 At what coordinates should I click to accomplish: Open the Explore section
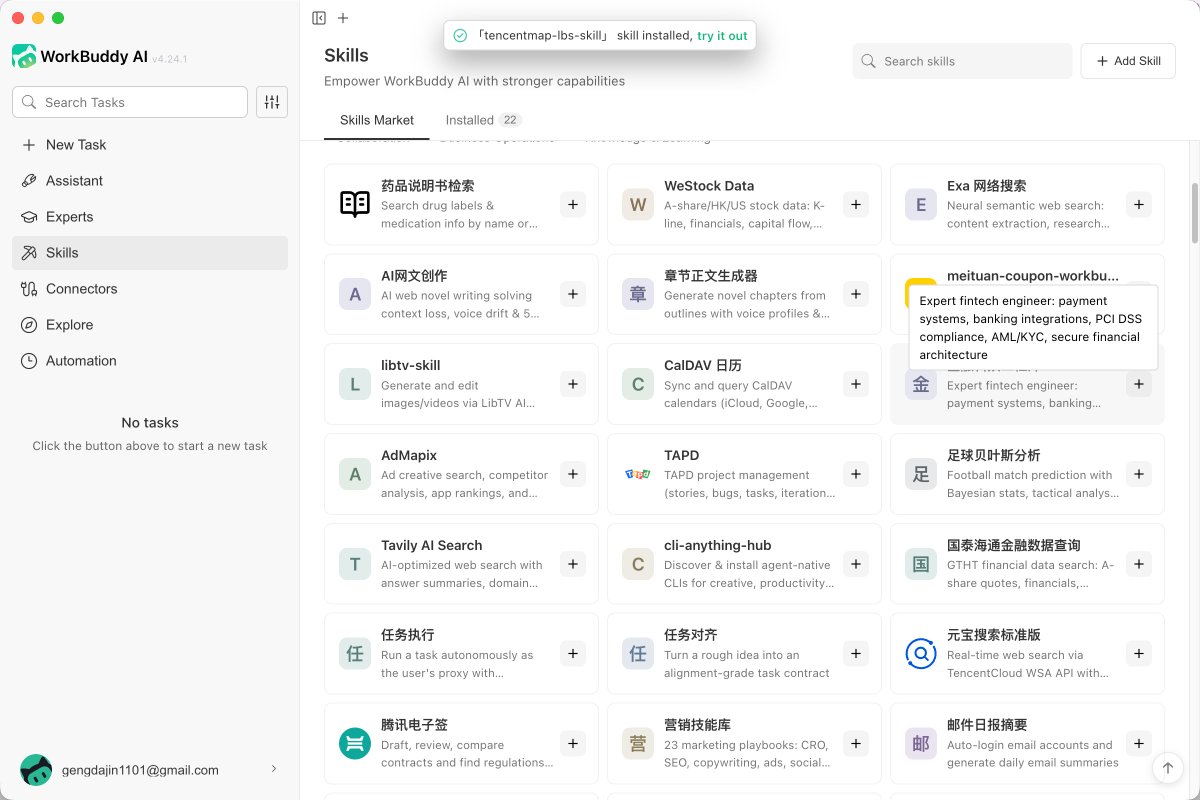point(150,325)
